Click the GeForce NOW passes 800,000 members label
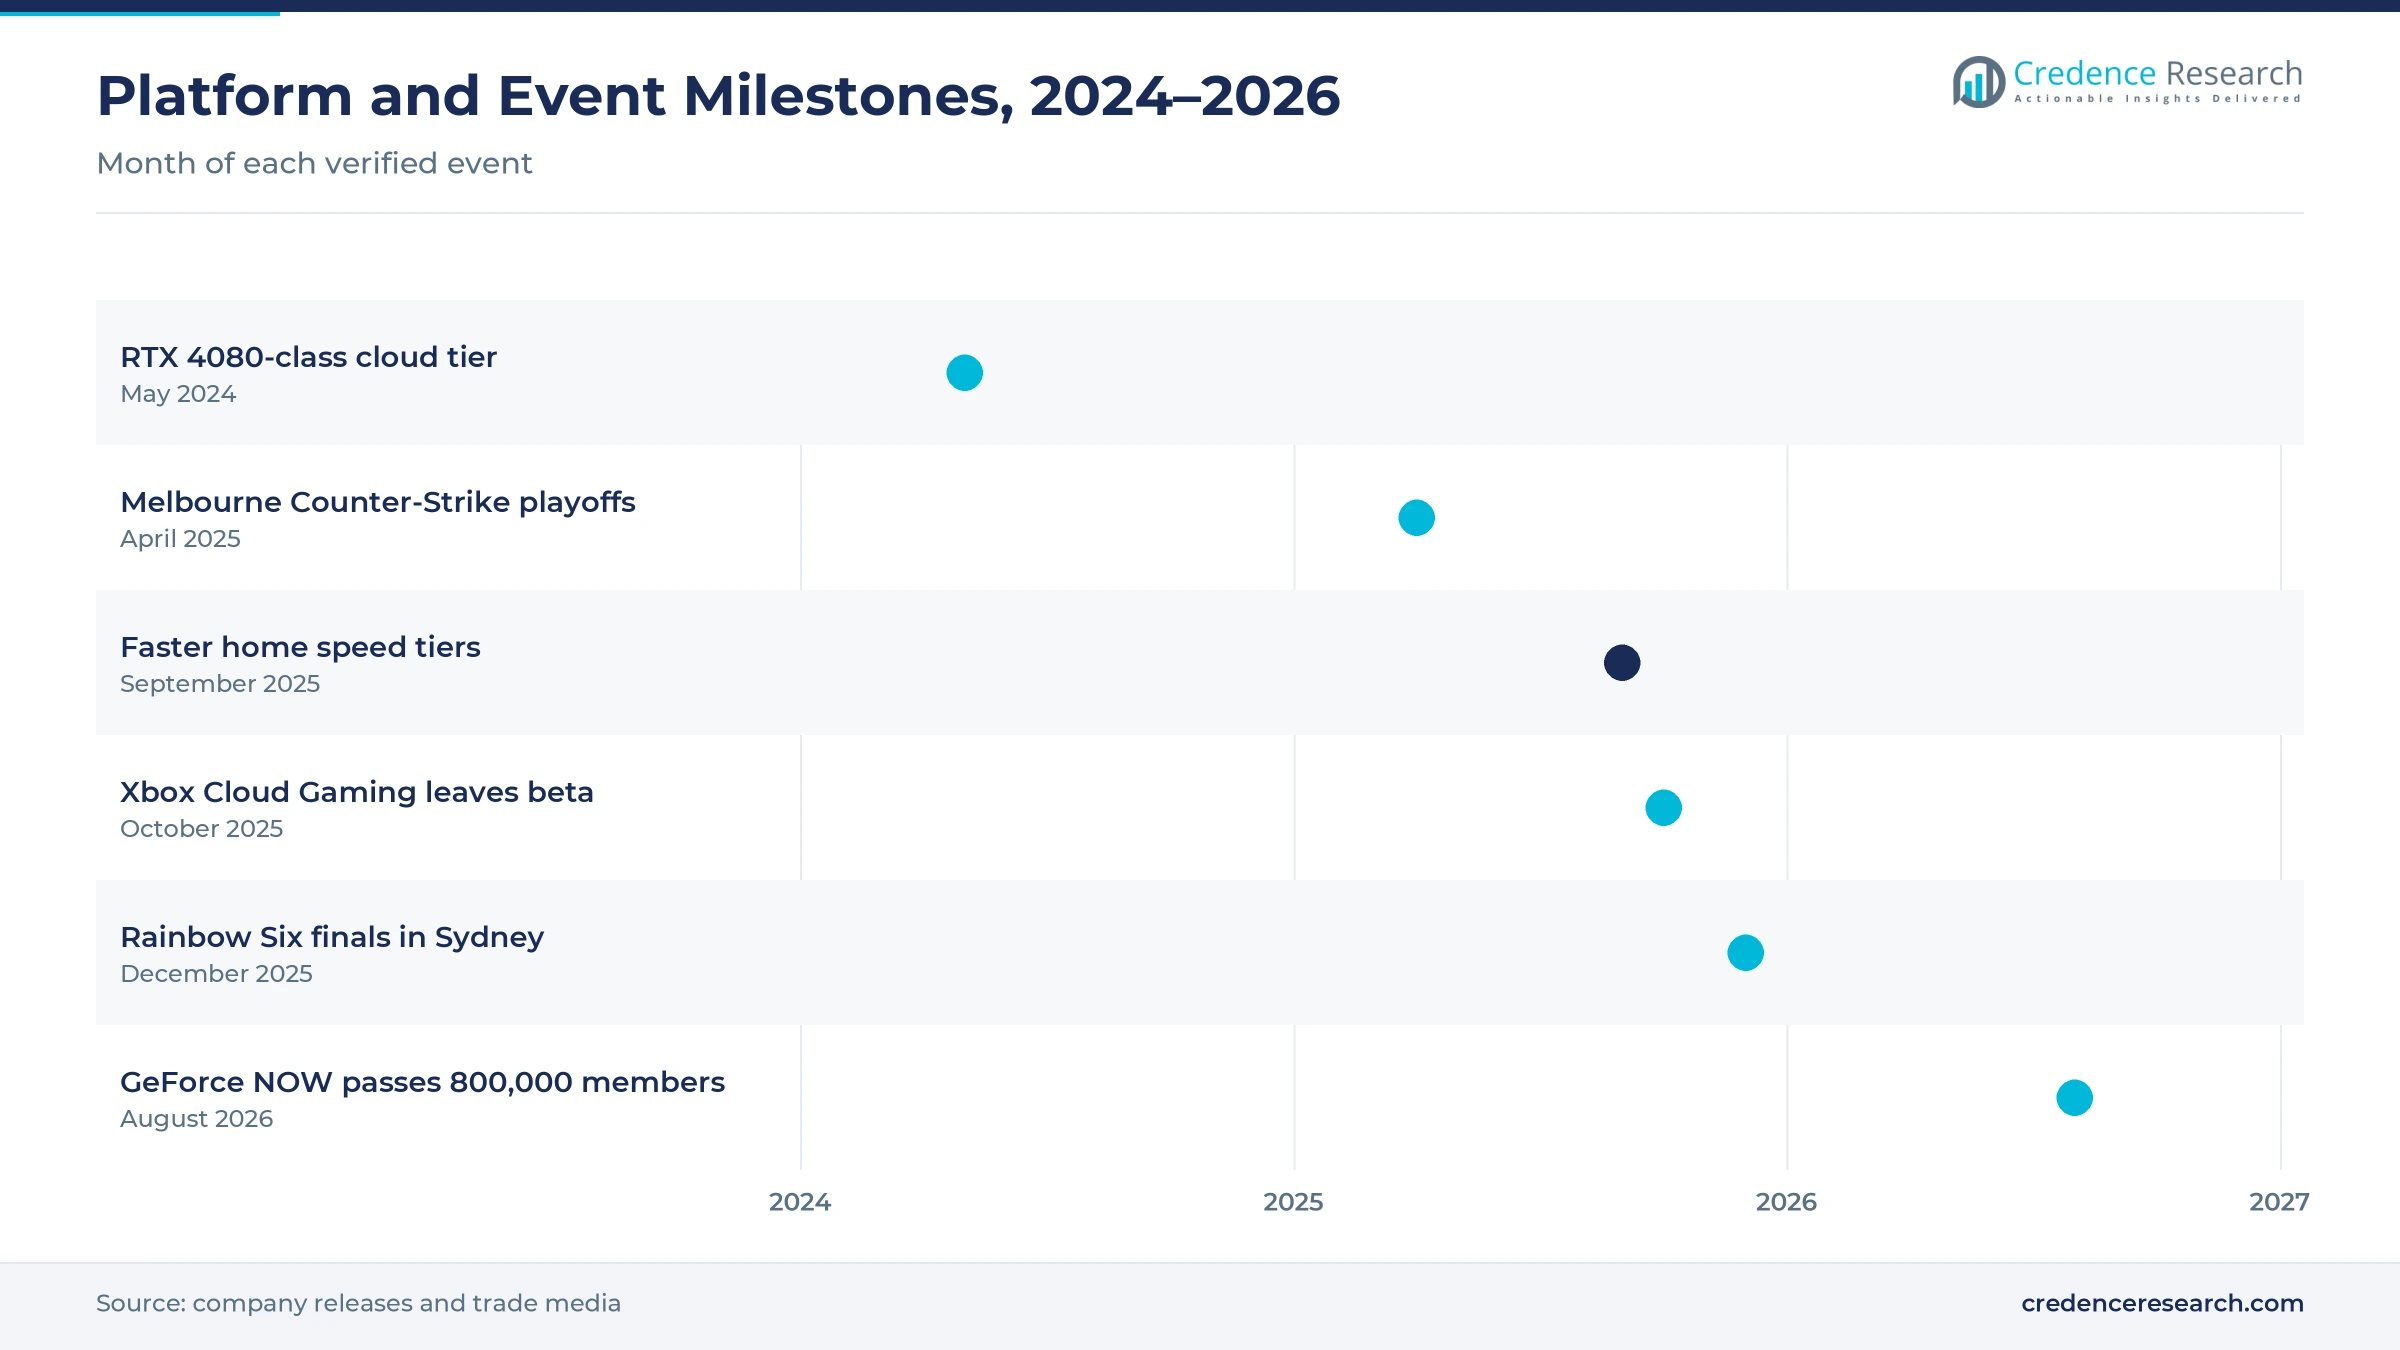This screenshot has height=1350, width=2400. coord(422,1082)
